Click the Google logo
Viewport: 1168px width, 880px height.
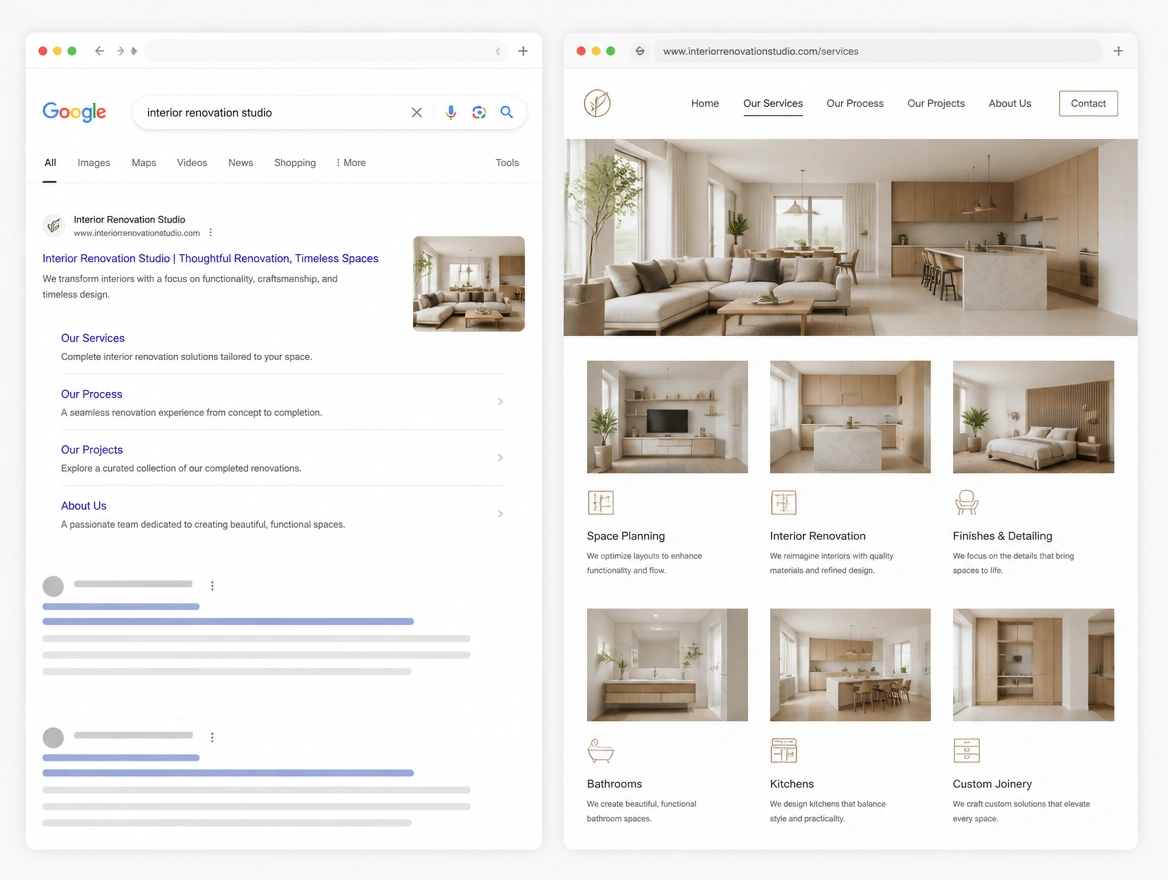click(74, 112)
